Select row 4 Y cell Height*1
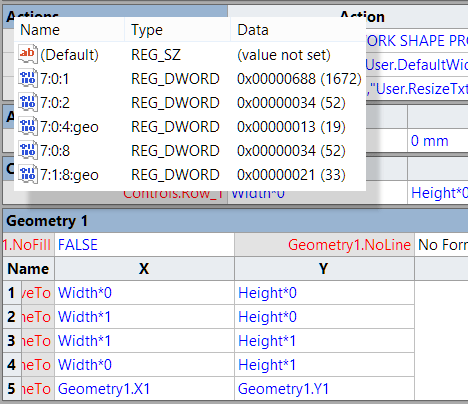The width and height of the screenshot is (468, 404). tap(324, 365)
